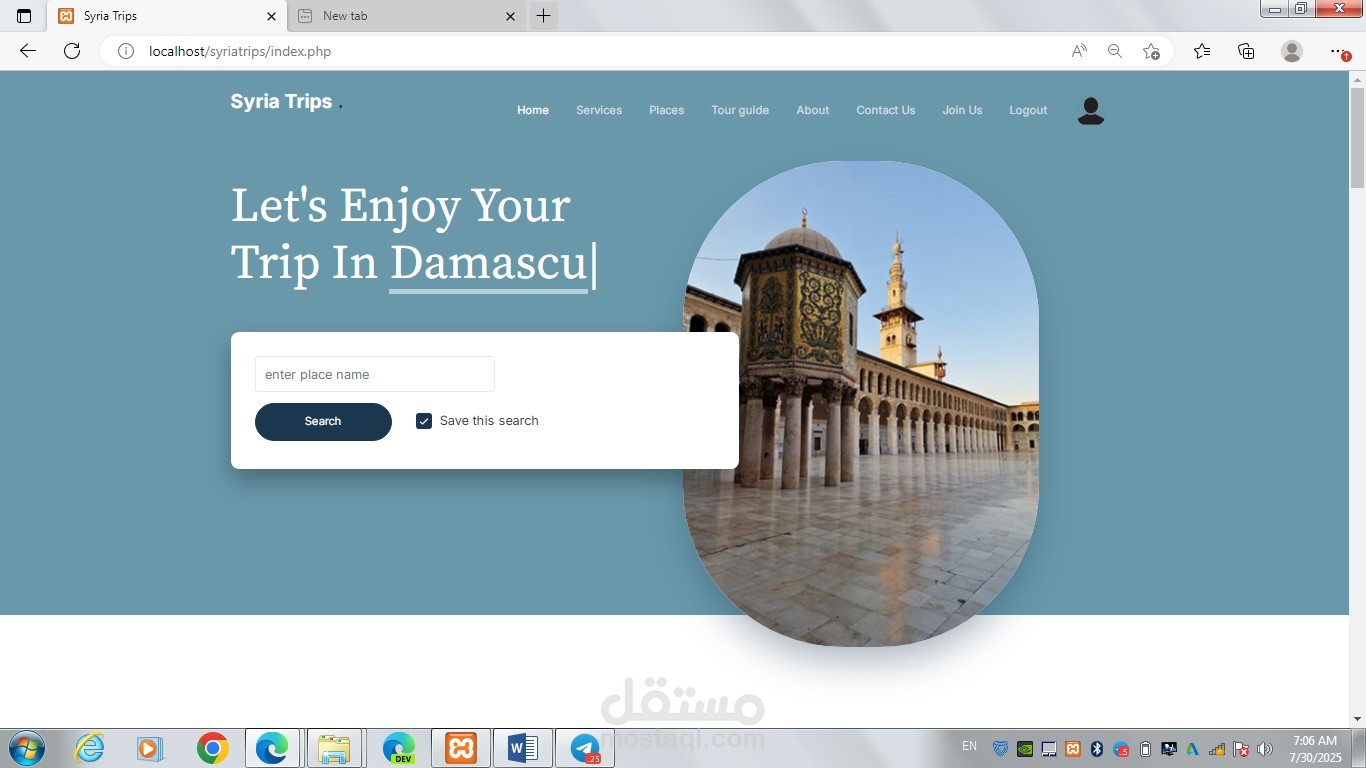Switch to Microsoft Edge in taskbar
Image resolution: width=1366 pixels, height=768 pixels.
coord(272,748)
